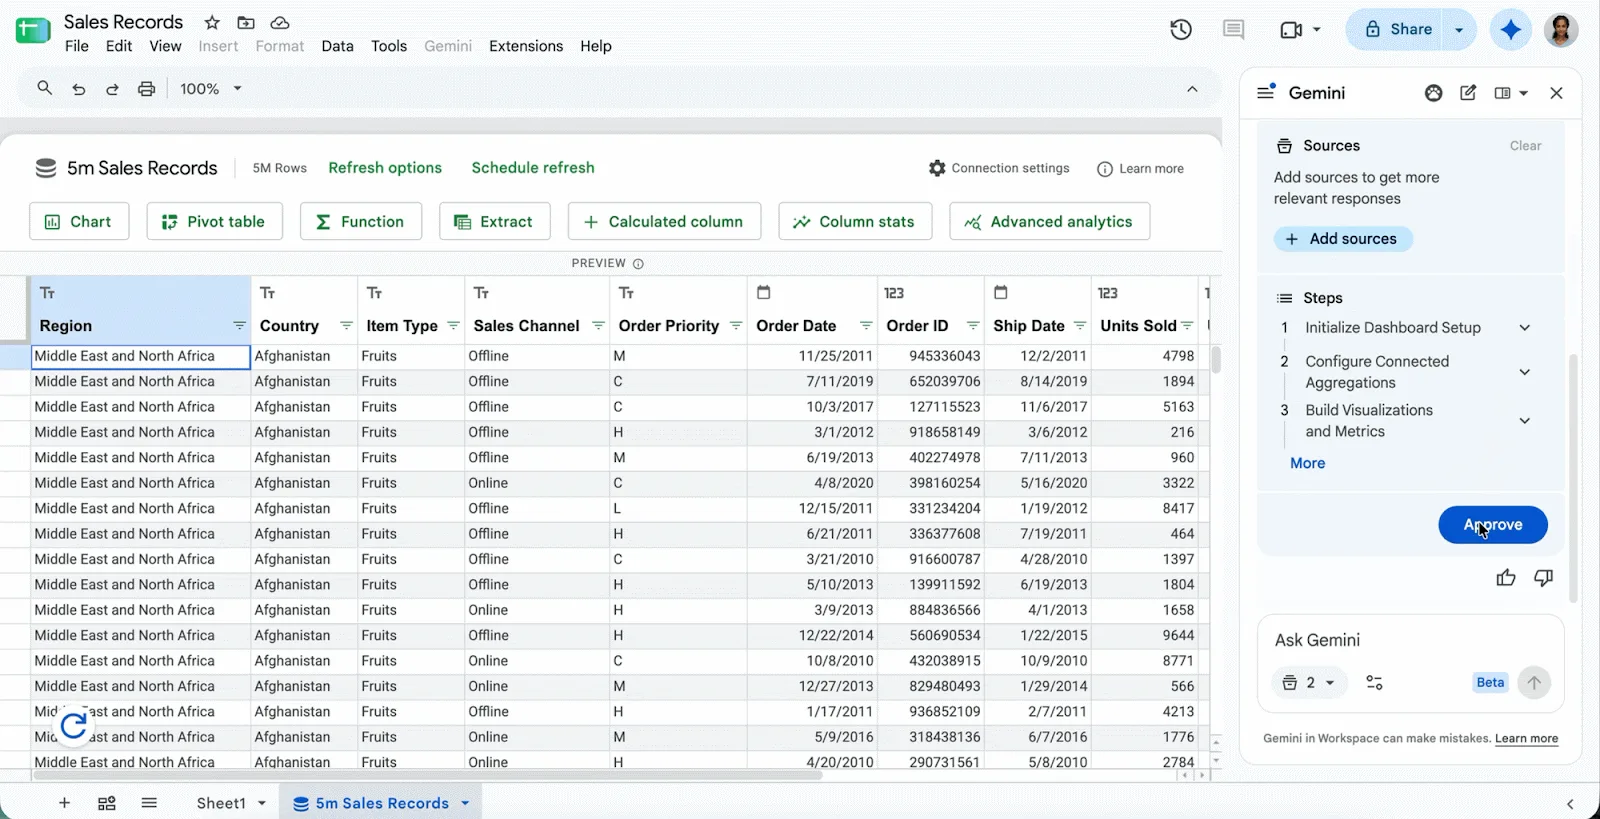Open the Gemini gems icon in panel
The height and width of the screenshot is (819, 1600).
tap(1434, 93)
